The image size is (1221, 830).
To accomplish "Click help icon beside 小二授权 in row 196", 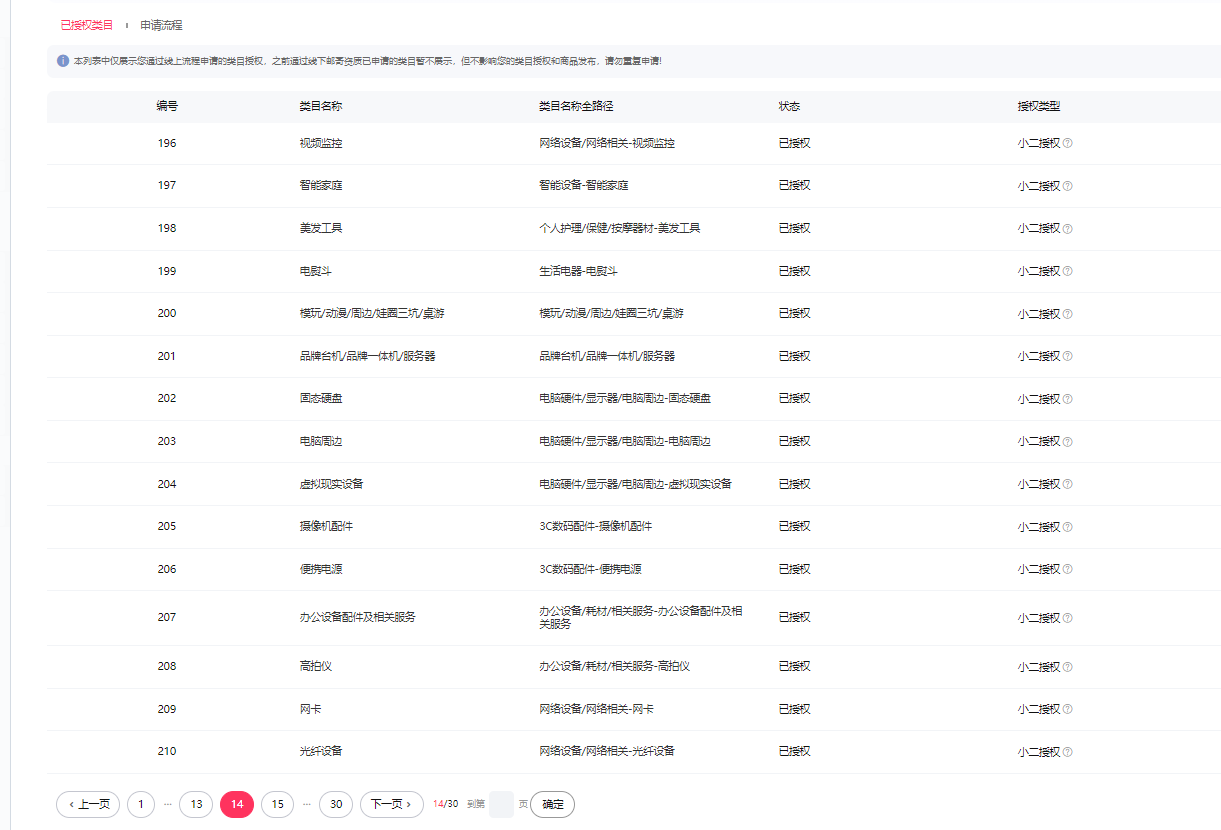I will tap(1068, 143).
